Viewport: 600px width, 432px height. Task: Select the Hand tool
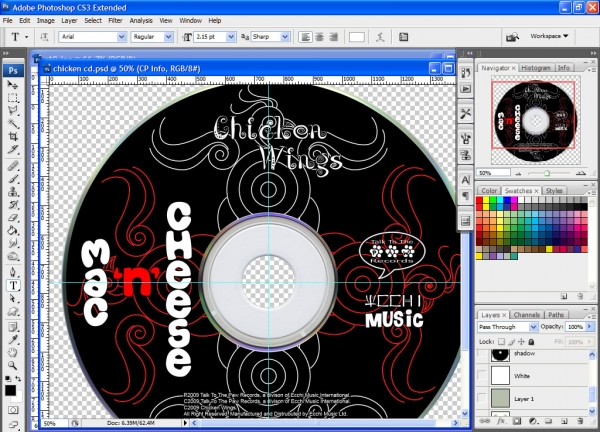pos(13,352)
